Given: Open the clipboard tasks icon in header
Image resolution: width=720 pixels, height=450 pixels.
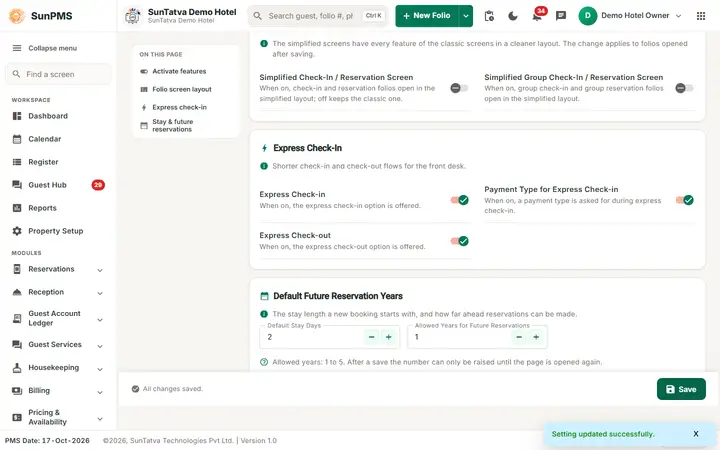Looking at the screenshot, I should coord(489,16).
